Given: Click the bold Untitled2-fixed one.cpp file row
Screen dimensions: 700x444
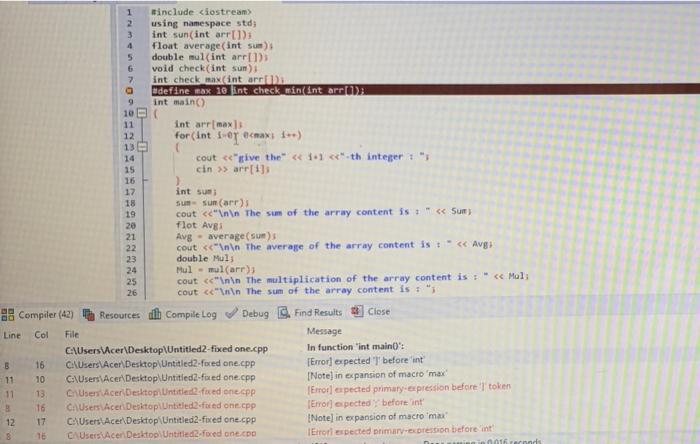Looking at the screenshot, I should pos(167,349).
